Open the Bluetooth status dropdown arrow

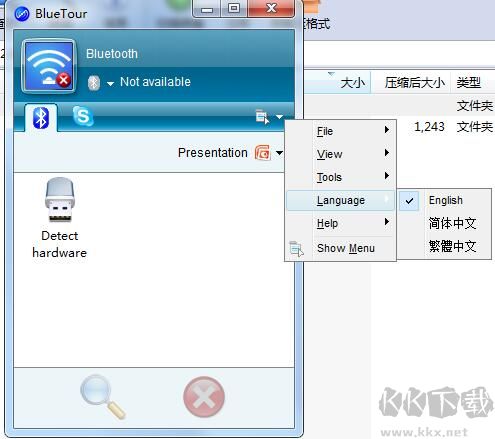point(110,84)
